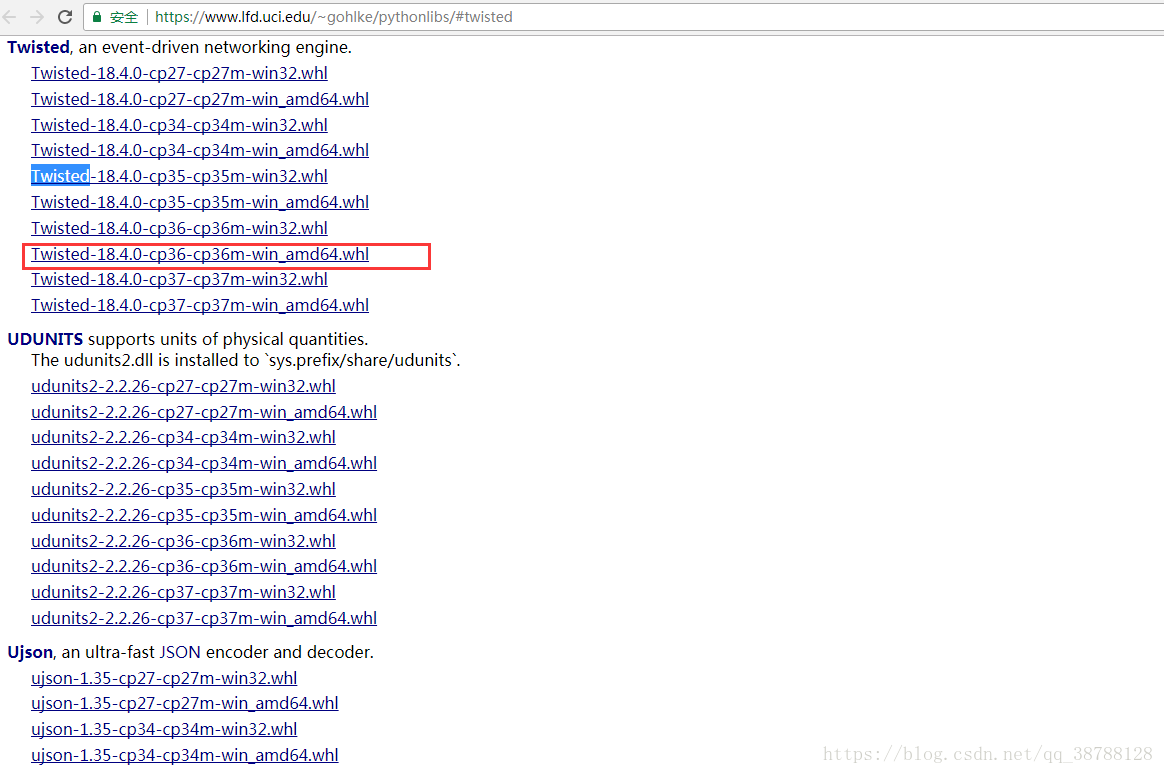The height and width of the screenshot is (774, 1164).
Task: Click the bold Ujson heading link
Action: click(30, 653)
